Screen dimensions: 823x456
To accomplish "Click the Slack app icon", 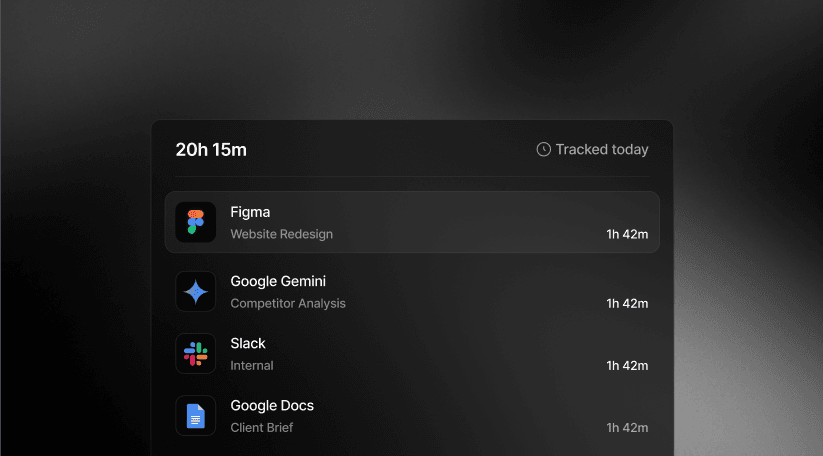I will [195, 354].
